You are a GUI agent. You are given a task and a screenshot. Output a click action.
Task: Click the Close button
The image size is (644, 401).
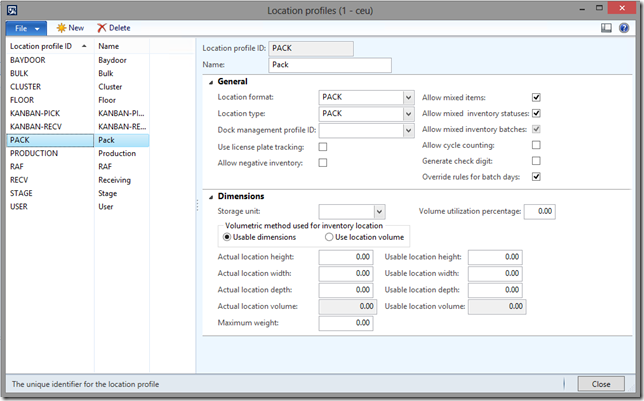[600, 384]
